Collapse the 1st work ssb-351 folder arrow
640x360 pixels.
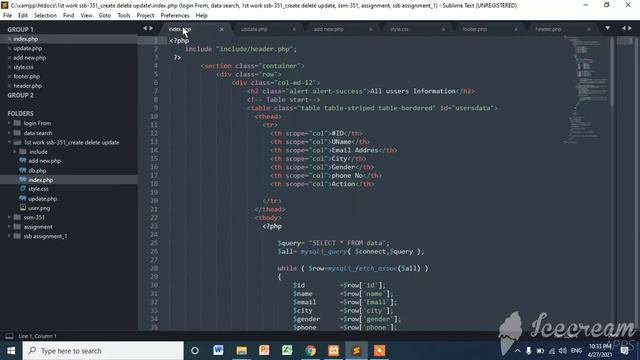(9, 142)
